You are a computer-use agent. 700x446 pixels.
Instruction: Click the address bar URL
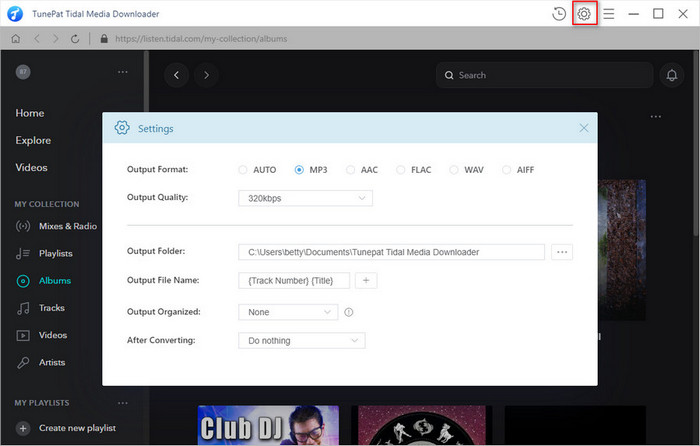pyautogui.click(x=201, y=39)
